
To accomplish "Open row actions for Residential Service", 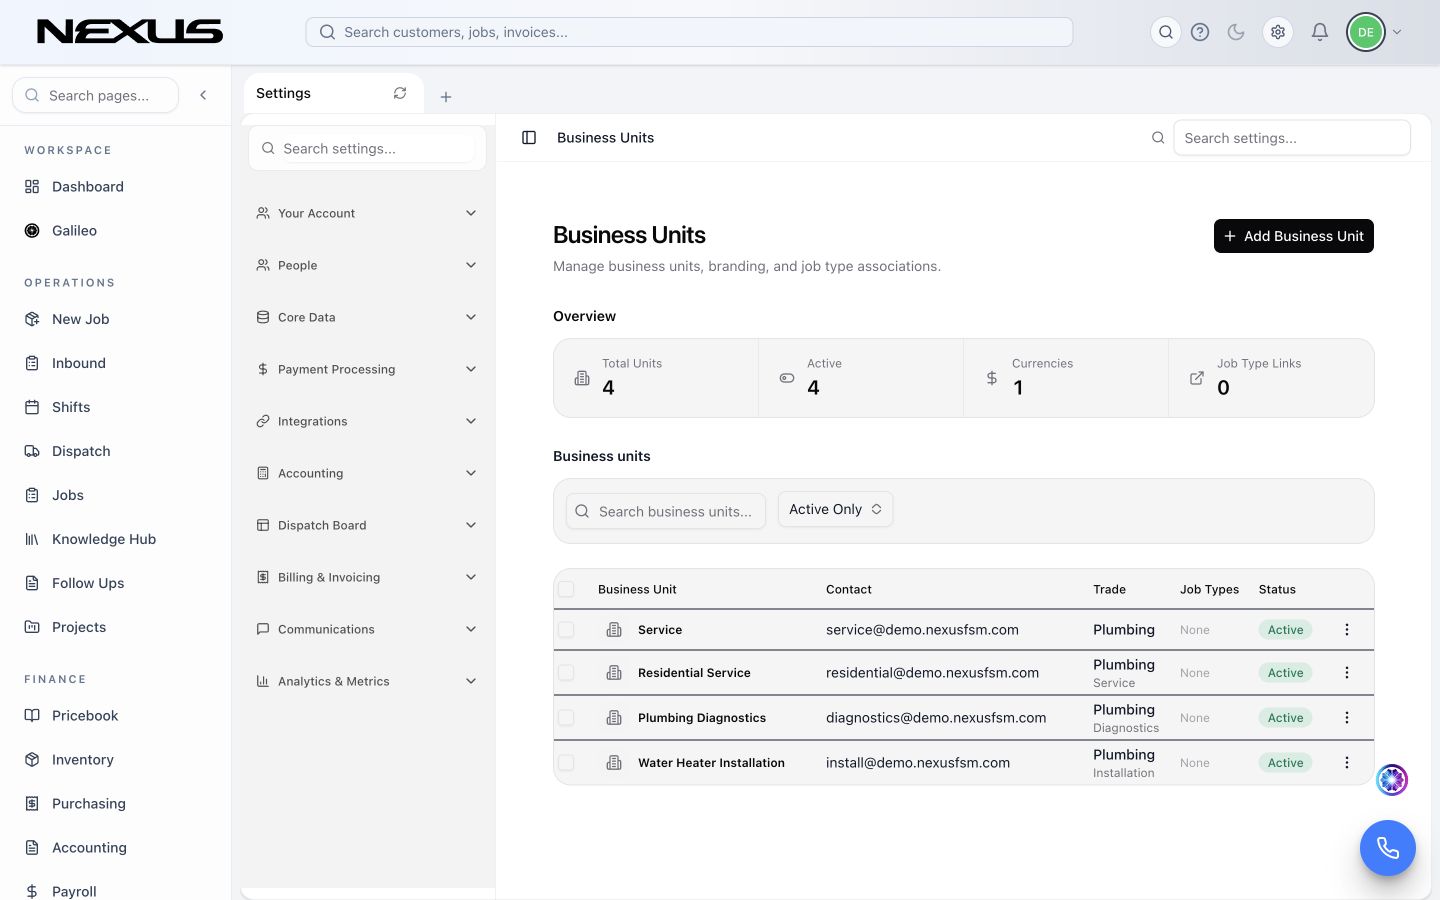I will pos(1347,673).
